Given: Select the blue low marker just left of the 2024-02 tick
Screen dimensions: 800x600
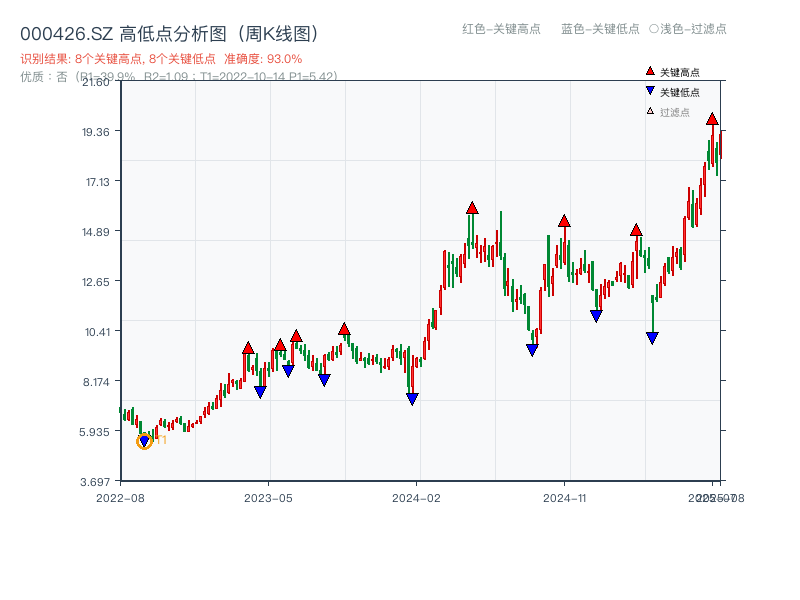Looking at the screenshot, I should tap(412, 399).
